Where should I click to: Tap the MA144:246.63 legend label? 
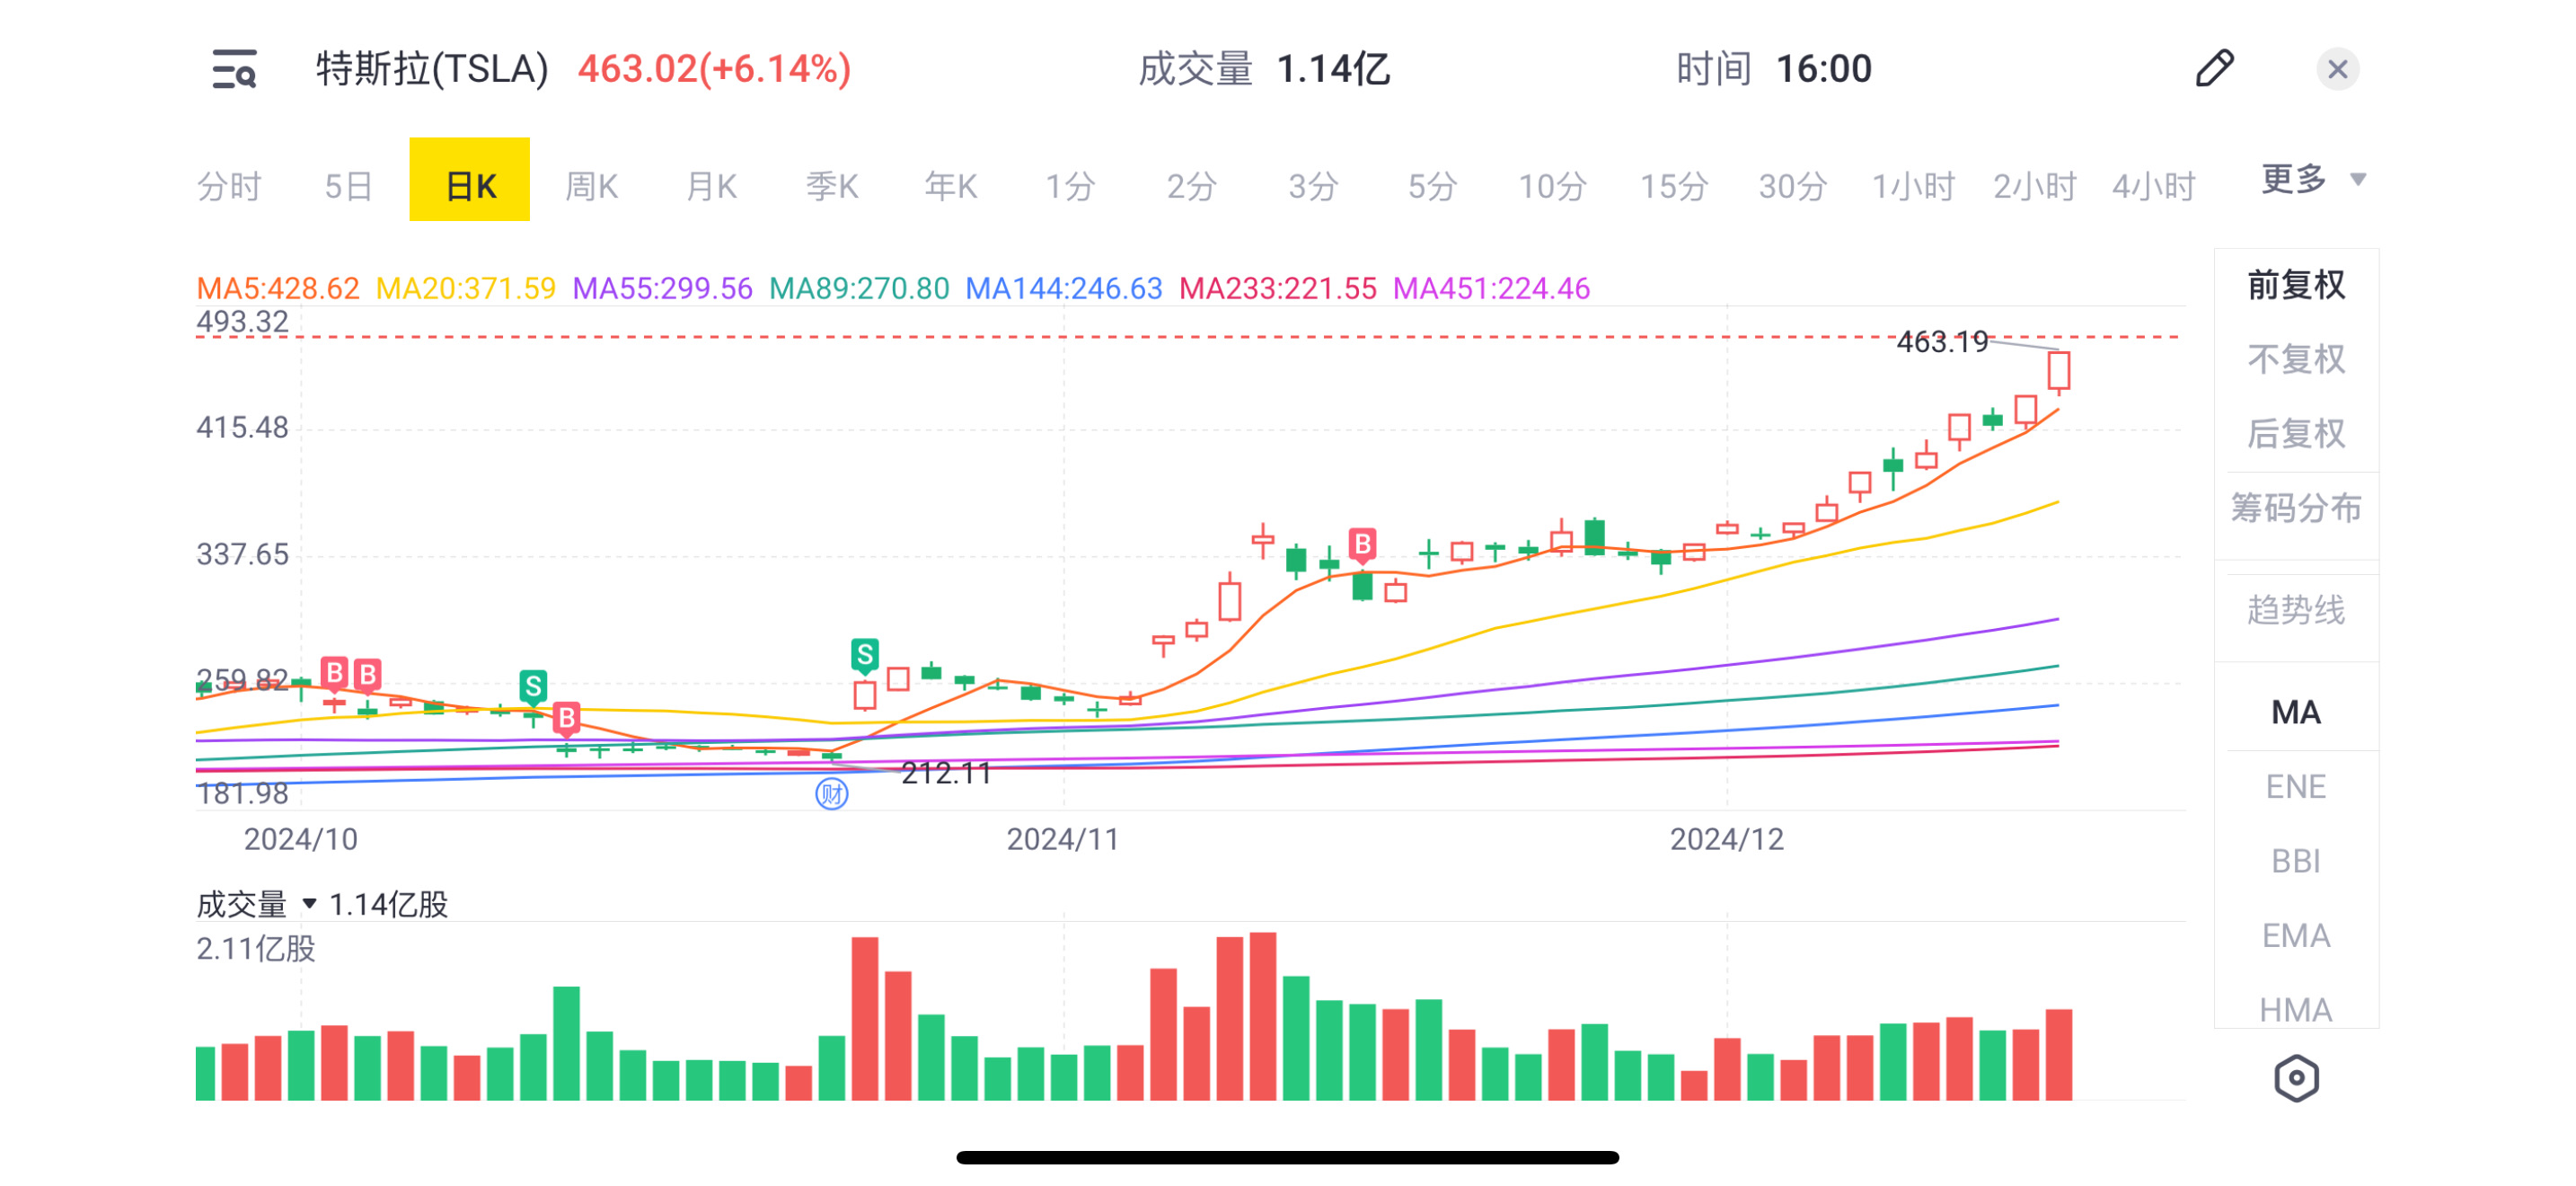pos(1064,289)
